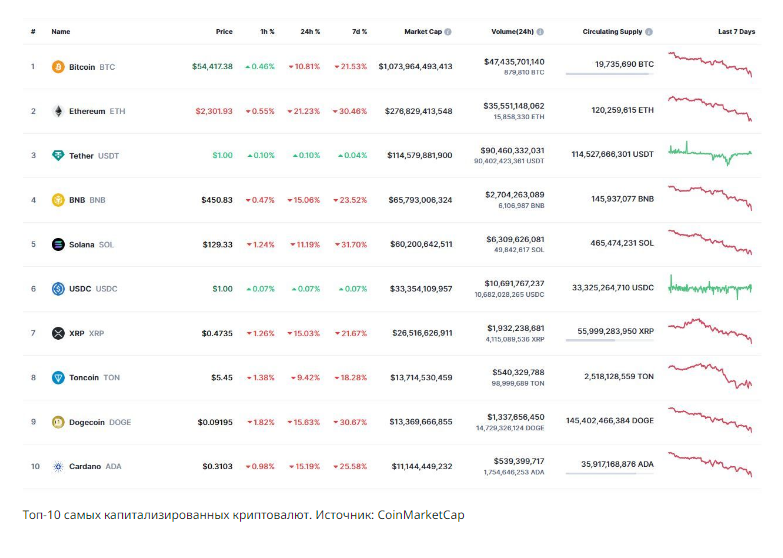Click the Bitcoin coin logo icon
783x558 pixels.
[x=58, y=66]
